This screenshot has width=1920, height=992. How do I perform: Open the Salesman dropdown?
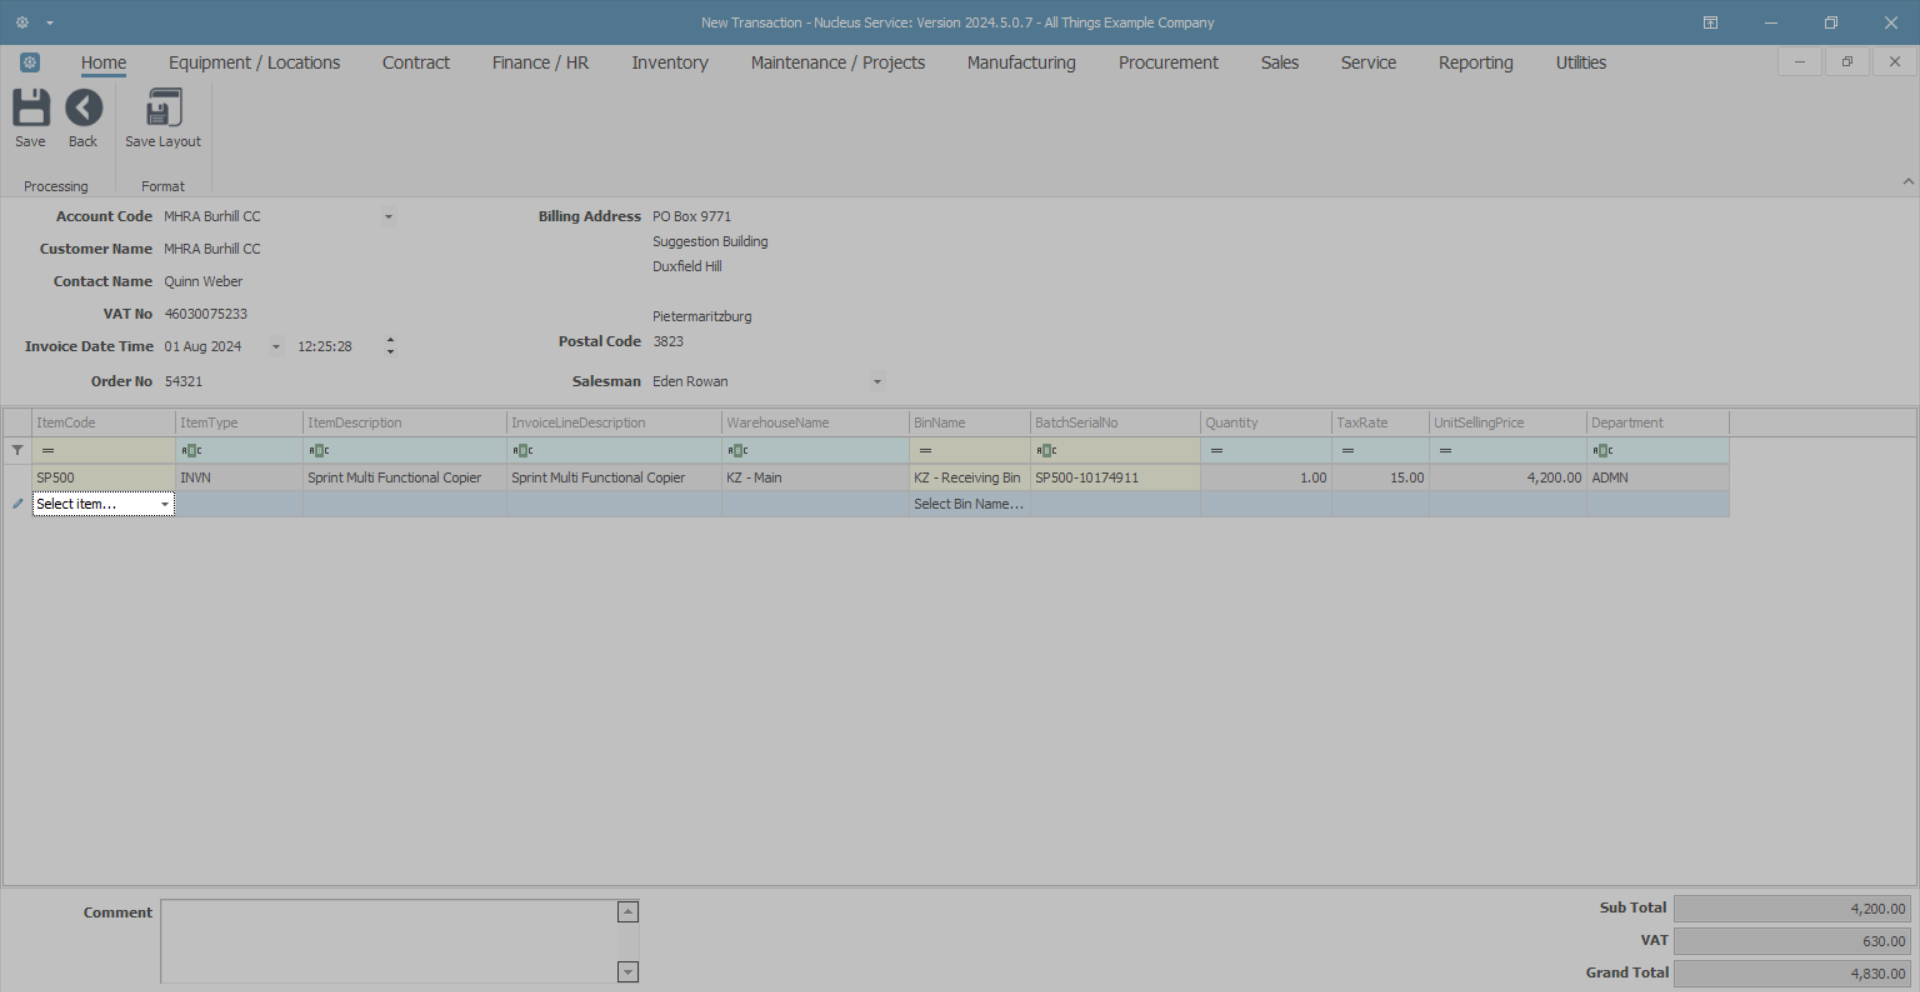(877, 382)
